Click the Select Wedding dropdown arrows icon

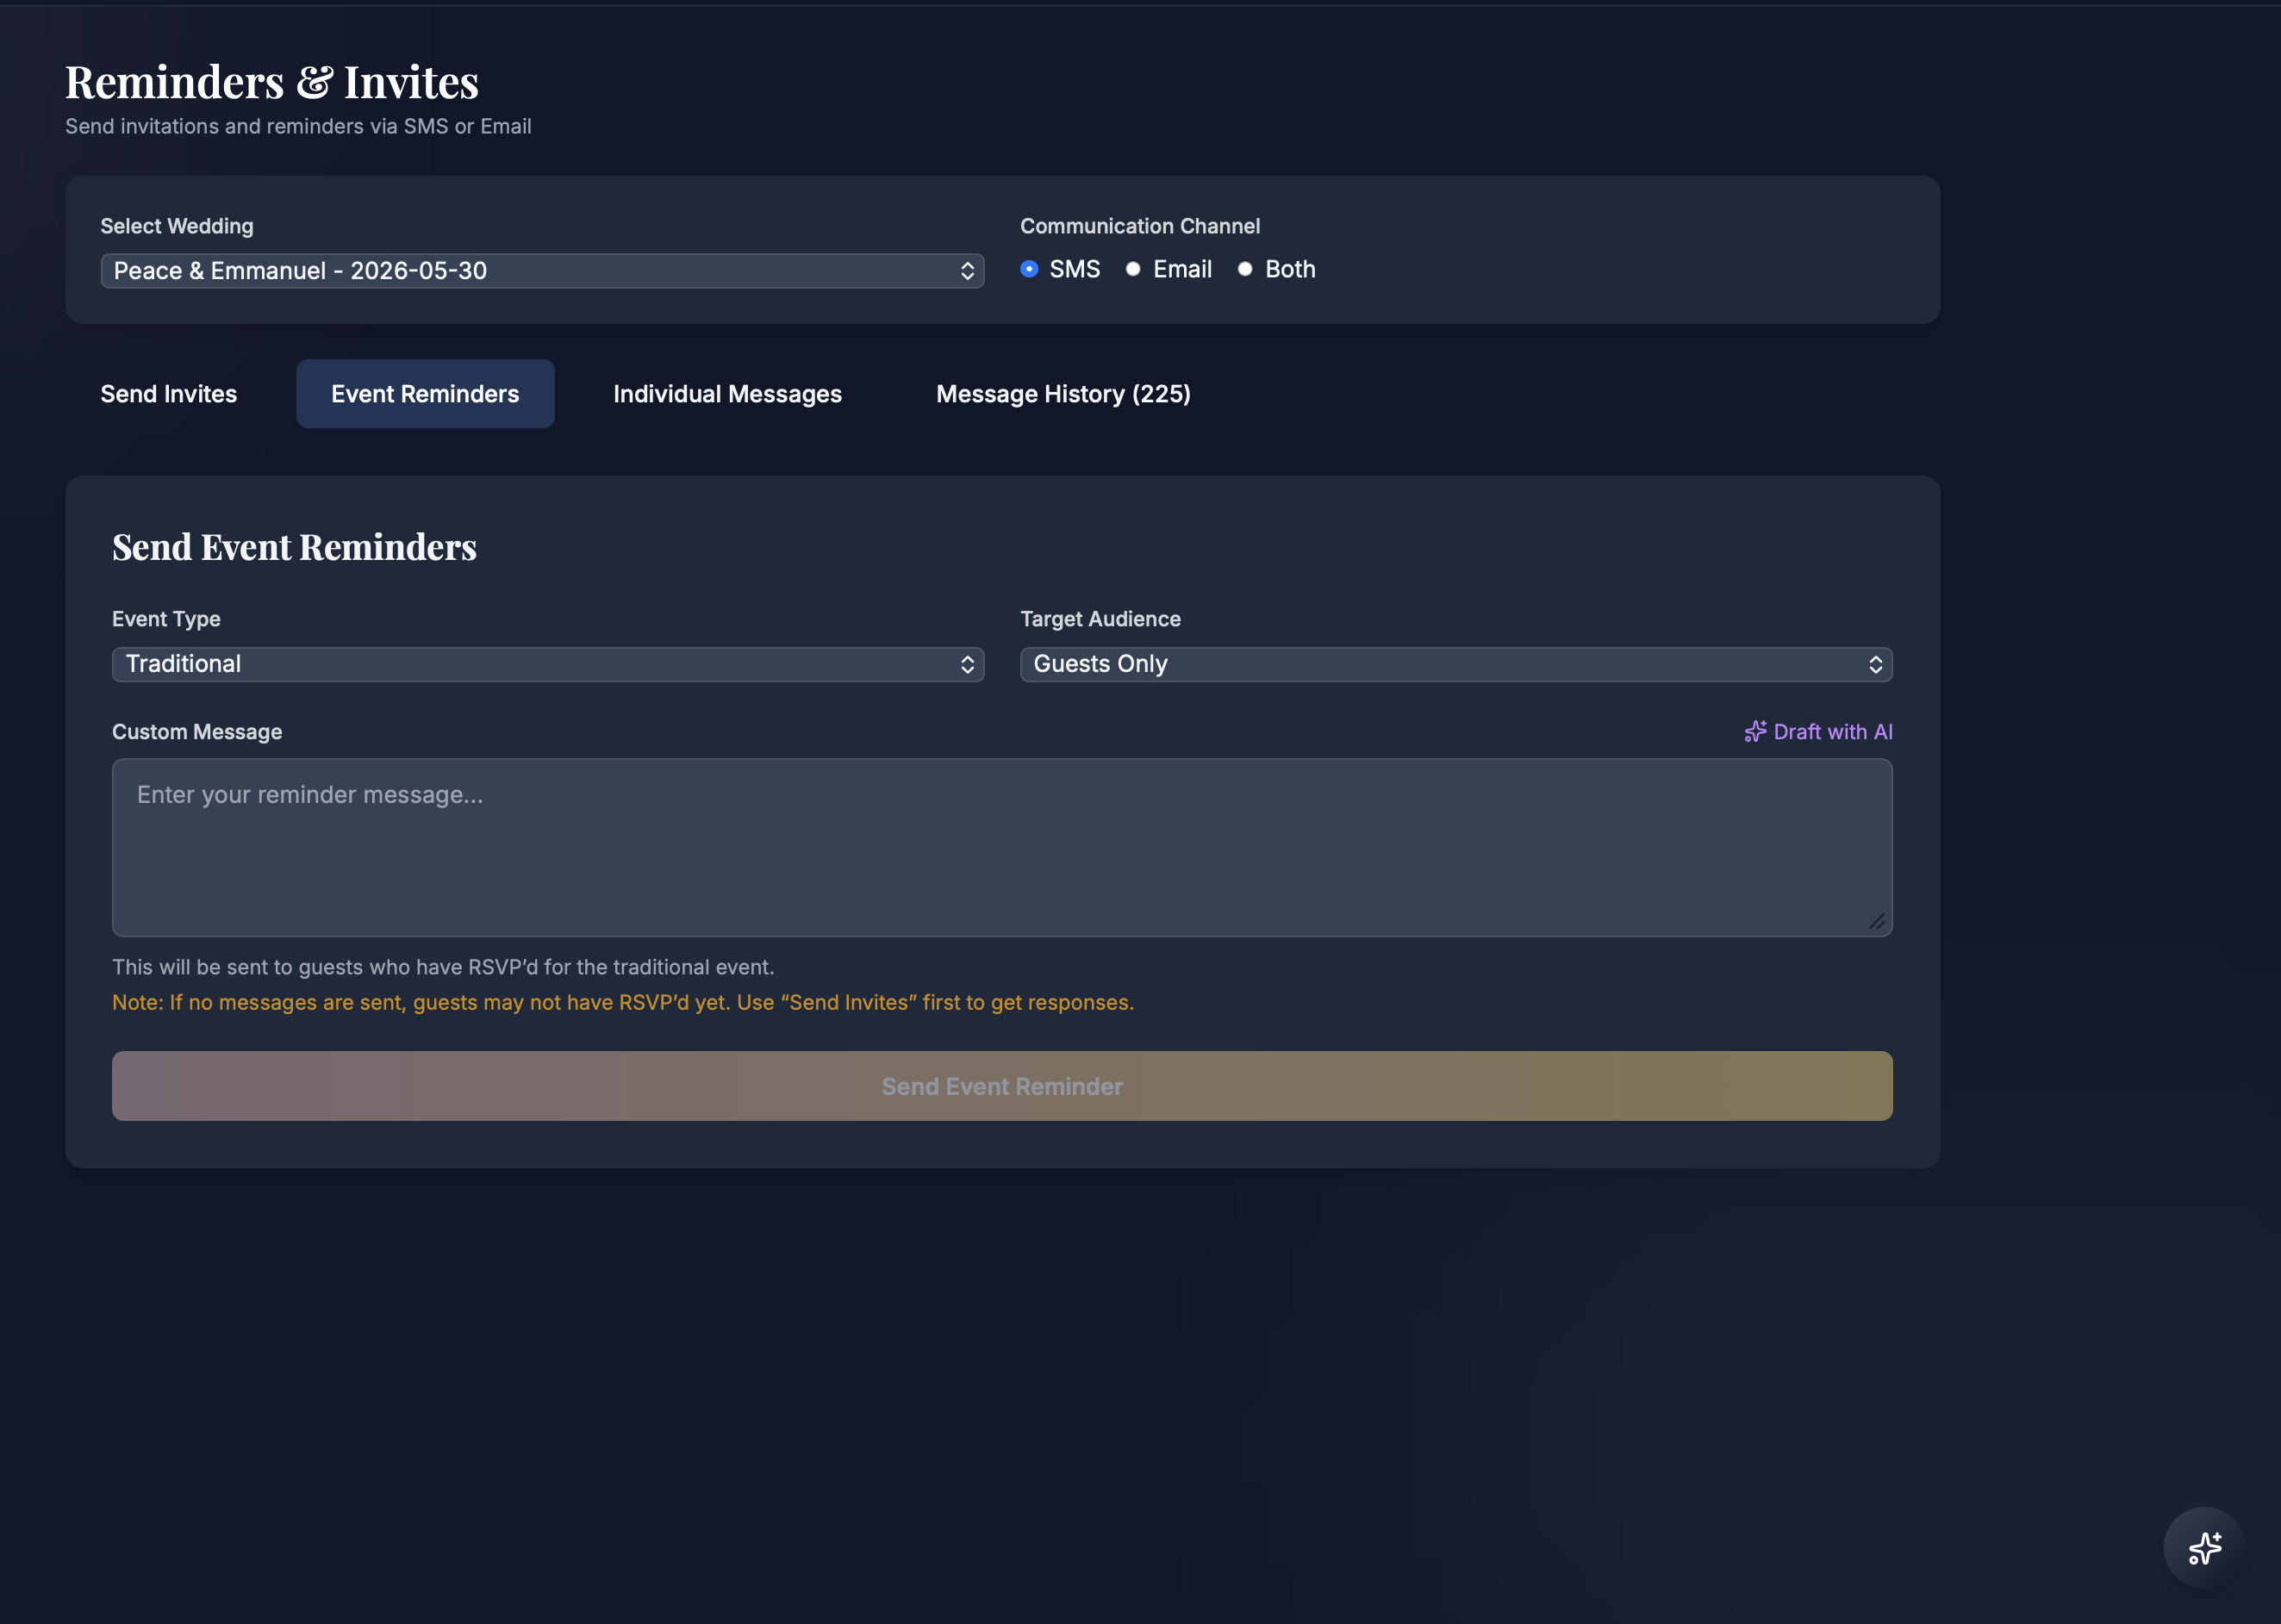[x=967, y=271]
